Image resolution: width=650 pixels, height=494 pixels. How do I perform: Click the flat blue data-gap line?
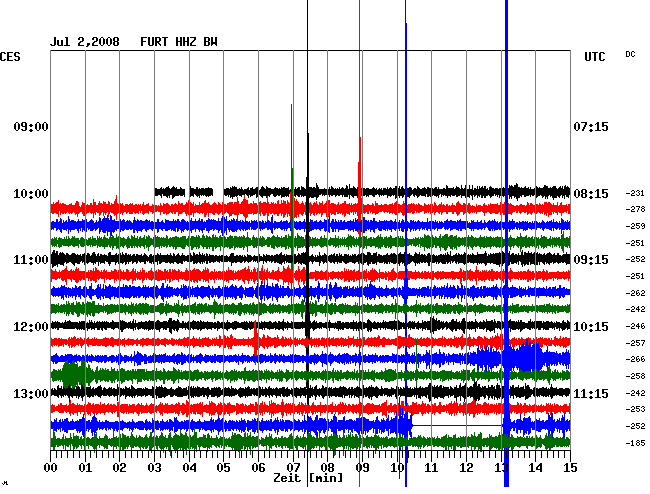457,426
